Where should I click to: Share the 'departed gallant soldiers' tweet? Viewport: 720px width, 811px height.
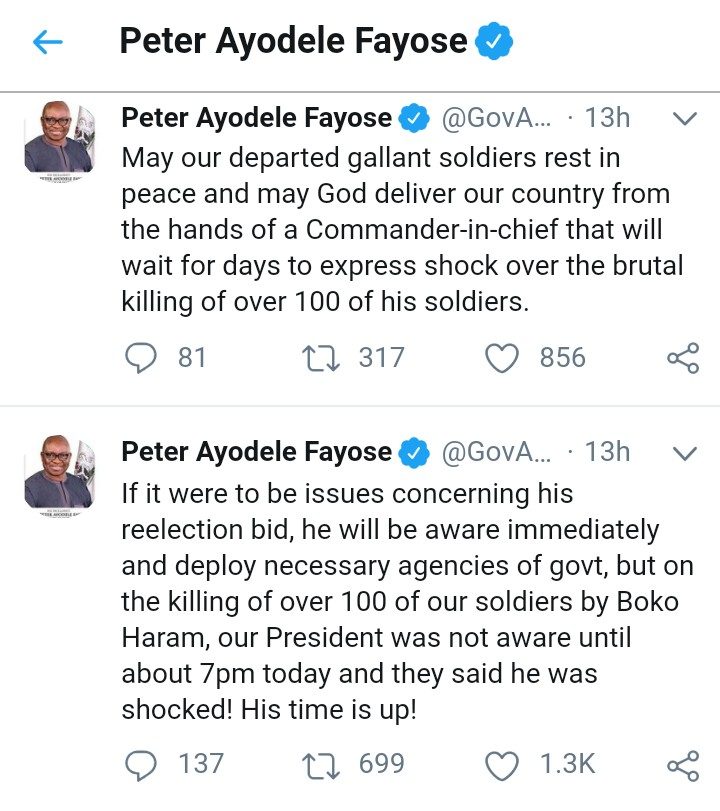tap(682, 358)
